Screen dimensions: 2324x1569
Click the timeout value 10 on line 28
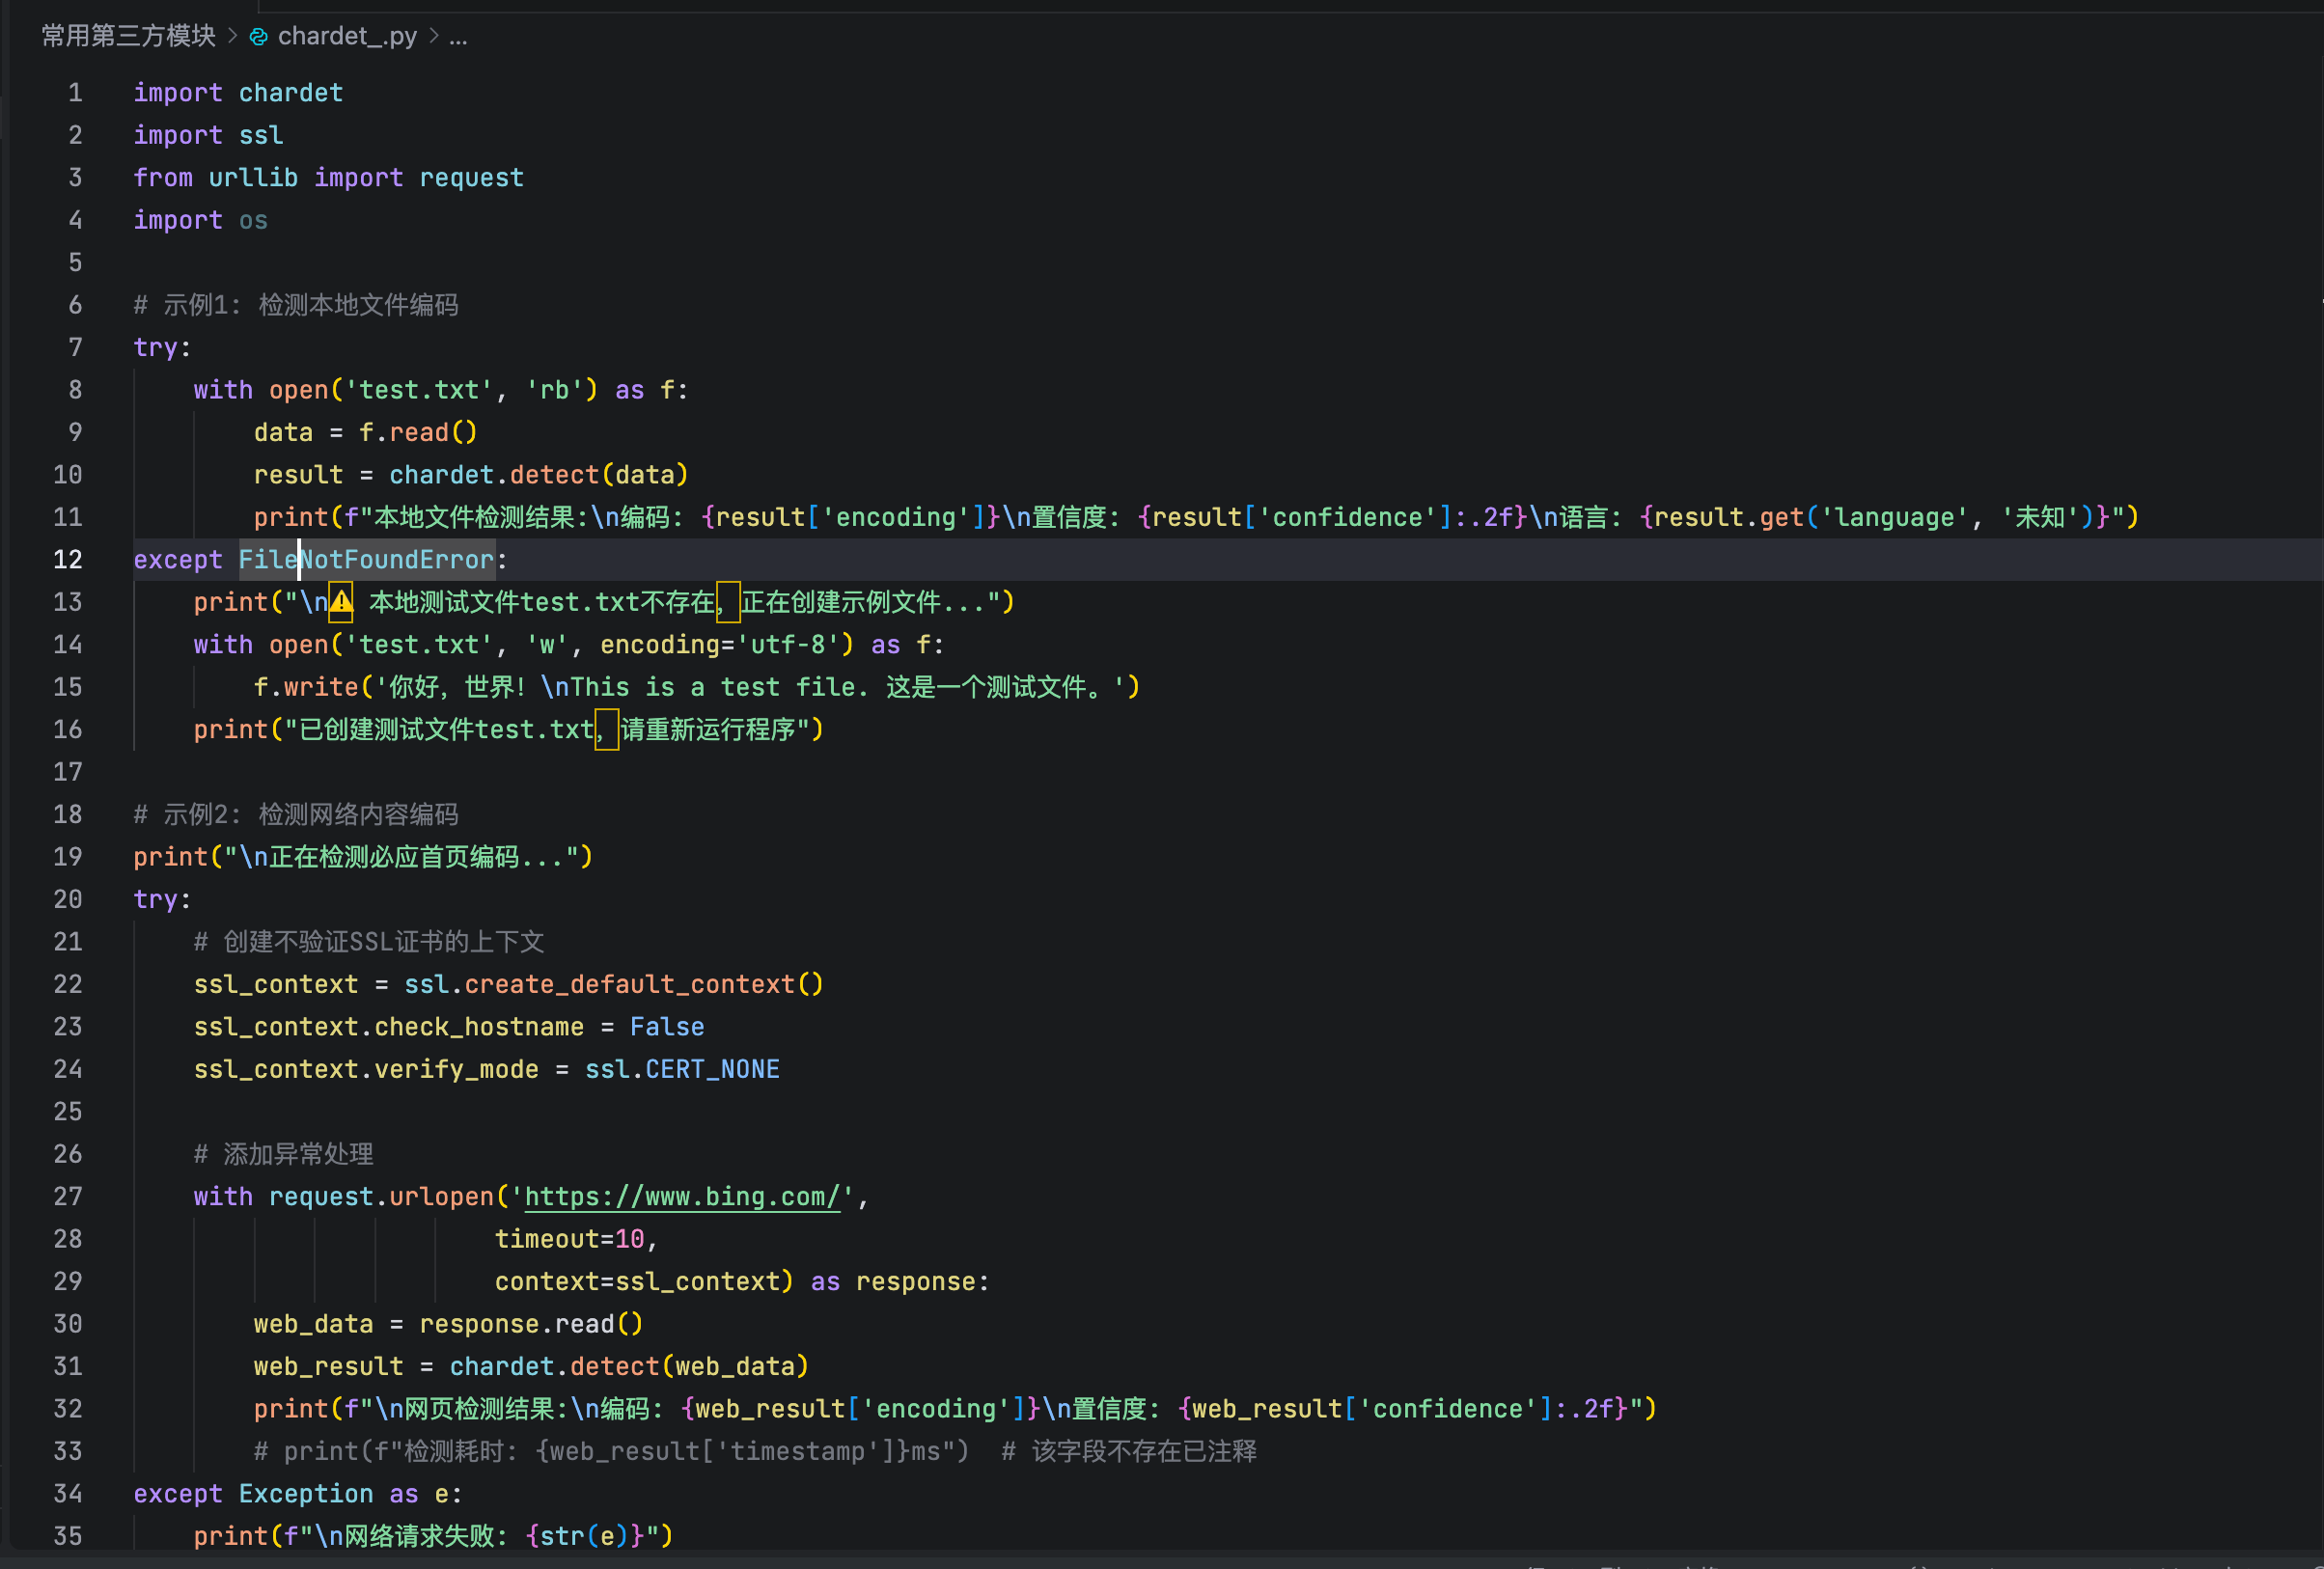pyautogui.click(x=629, y=1240)
